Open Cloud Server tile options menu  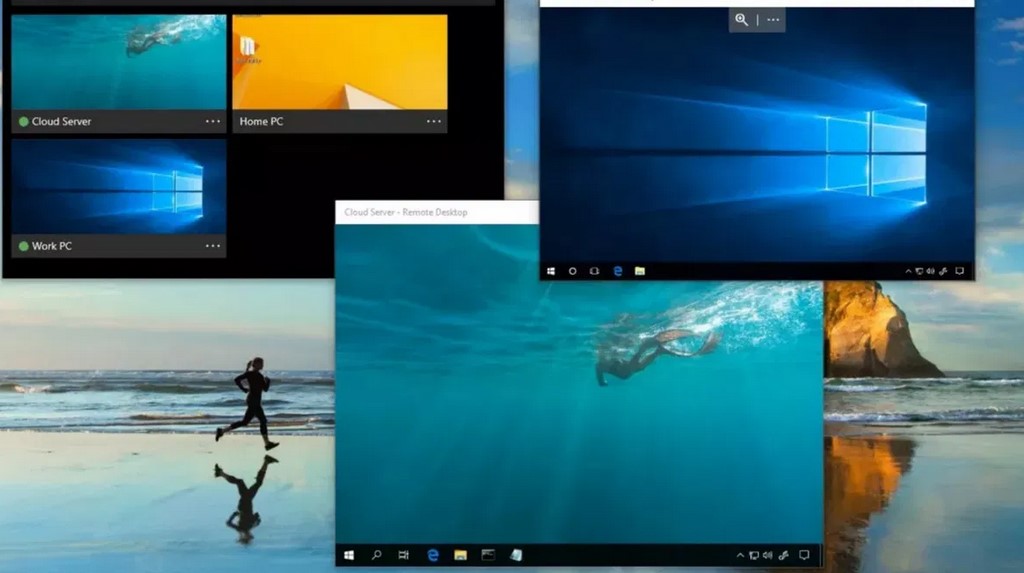coord(213,122)
